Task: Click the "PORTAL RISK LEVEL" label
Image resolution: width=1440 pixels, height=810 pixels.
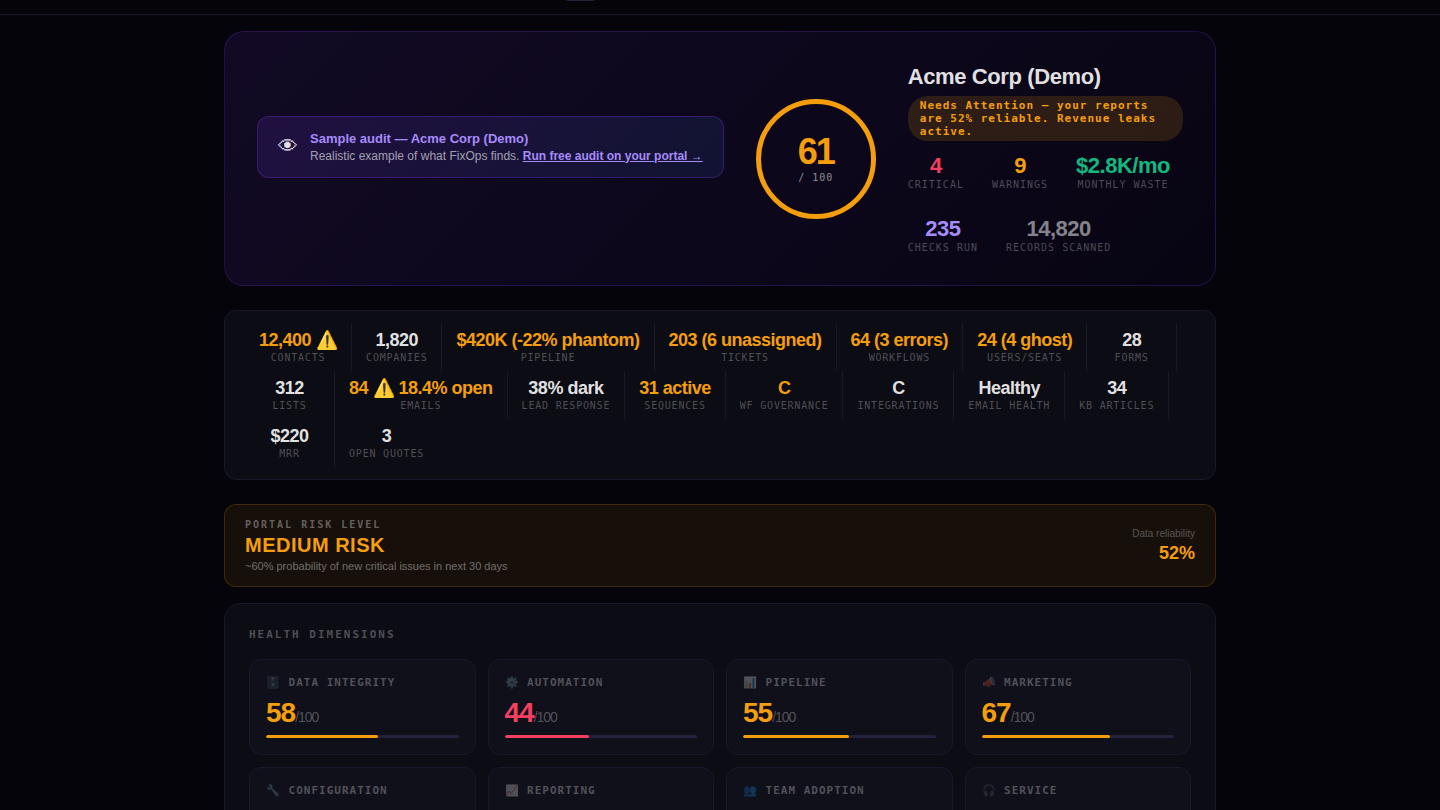Action: point(313,524)
